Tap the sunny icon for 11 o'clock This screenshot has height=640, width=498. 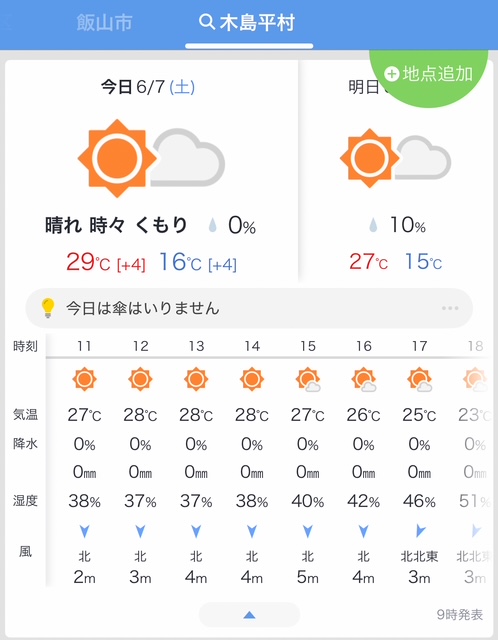pos(84,379)
